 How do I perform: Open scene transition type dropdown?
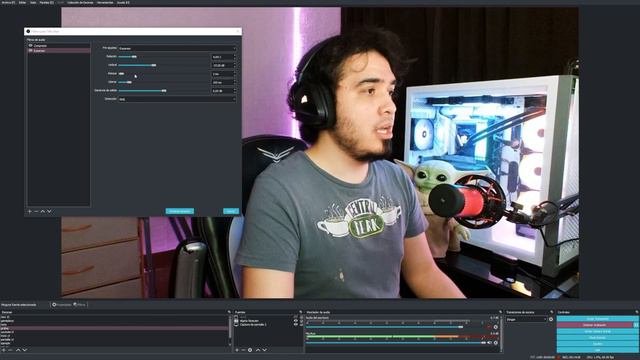point(526,319)
